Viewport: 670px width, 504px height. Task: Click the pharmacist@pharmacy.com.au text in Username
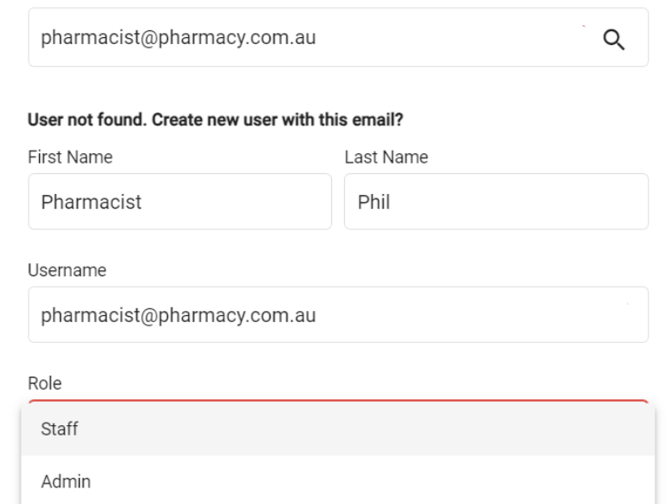[178, 316]
